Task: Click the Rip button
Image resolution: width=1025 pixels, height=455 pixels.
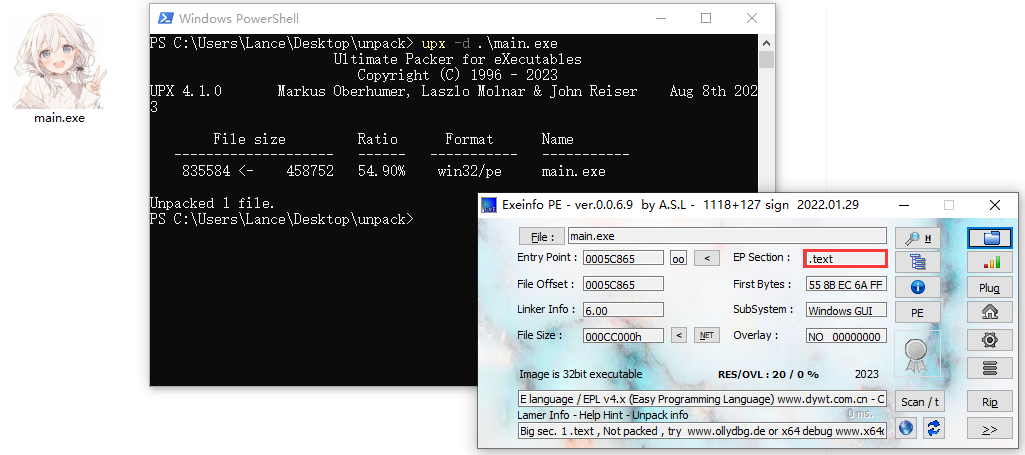Action: (990, 402)
